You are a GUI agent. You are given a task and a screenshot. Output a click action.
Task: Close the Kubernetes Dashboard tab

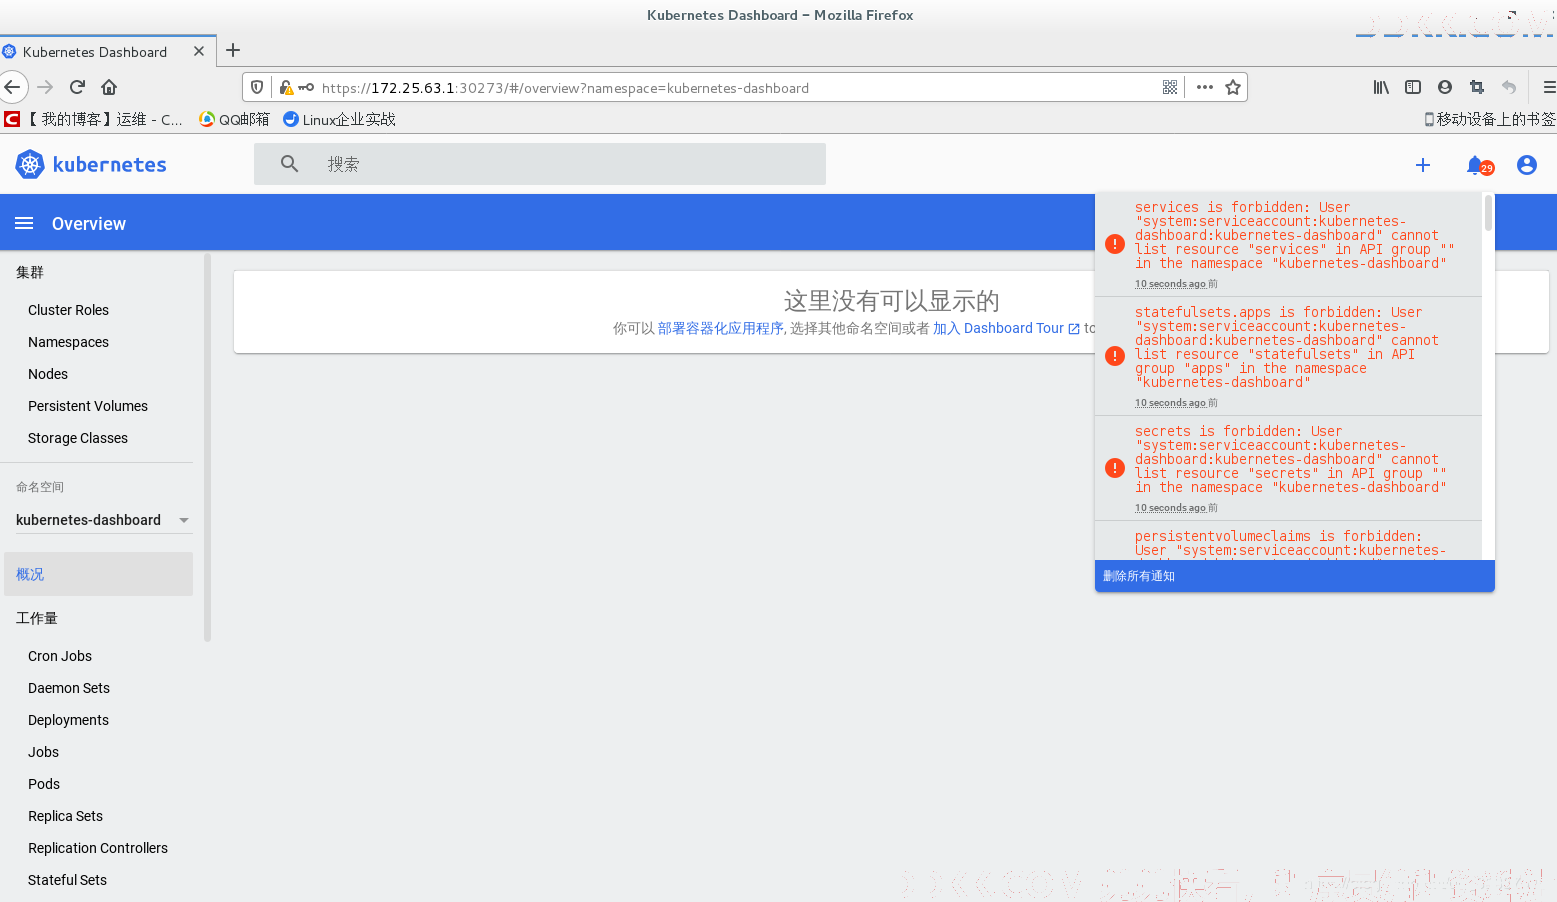click(x=199, y=51)
